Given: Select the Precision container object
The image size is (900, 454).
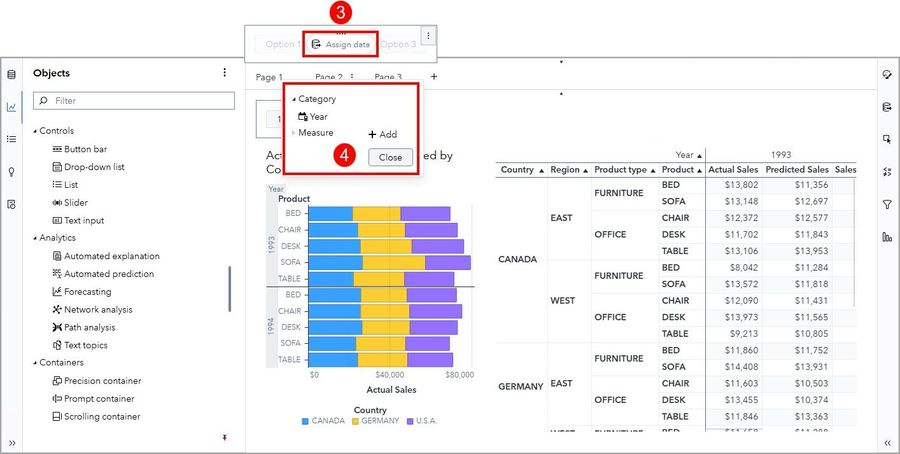Looking at the screenshot, I should tap(97, 381).
